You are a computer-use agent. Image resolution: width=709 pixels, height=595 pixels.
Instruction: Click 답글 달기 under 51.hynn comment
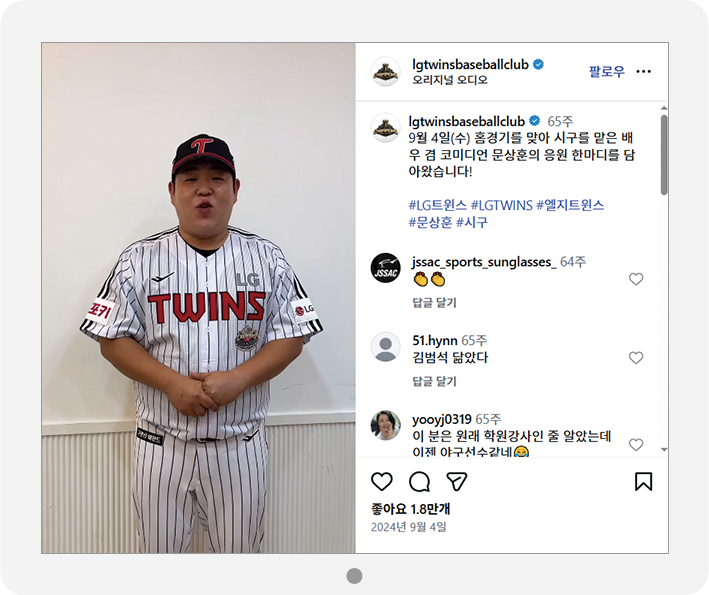[435, 381]
